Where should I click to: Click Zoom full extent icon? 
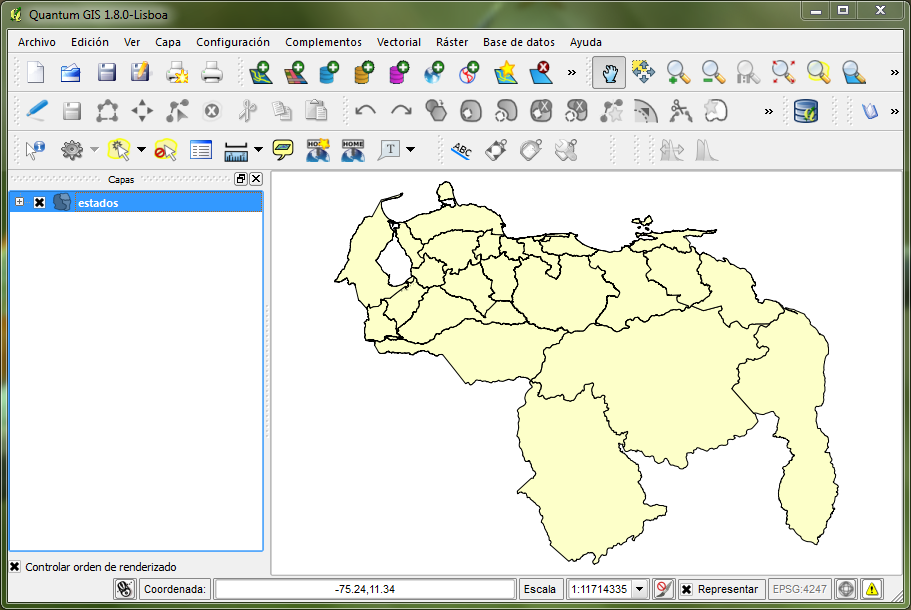783,73
